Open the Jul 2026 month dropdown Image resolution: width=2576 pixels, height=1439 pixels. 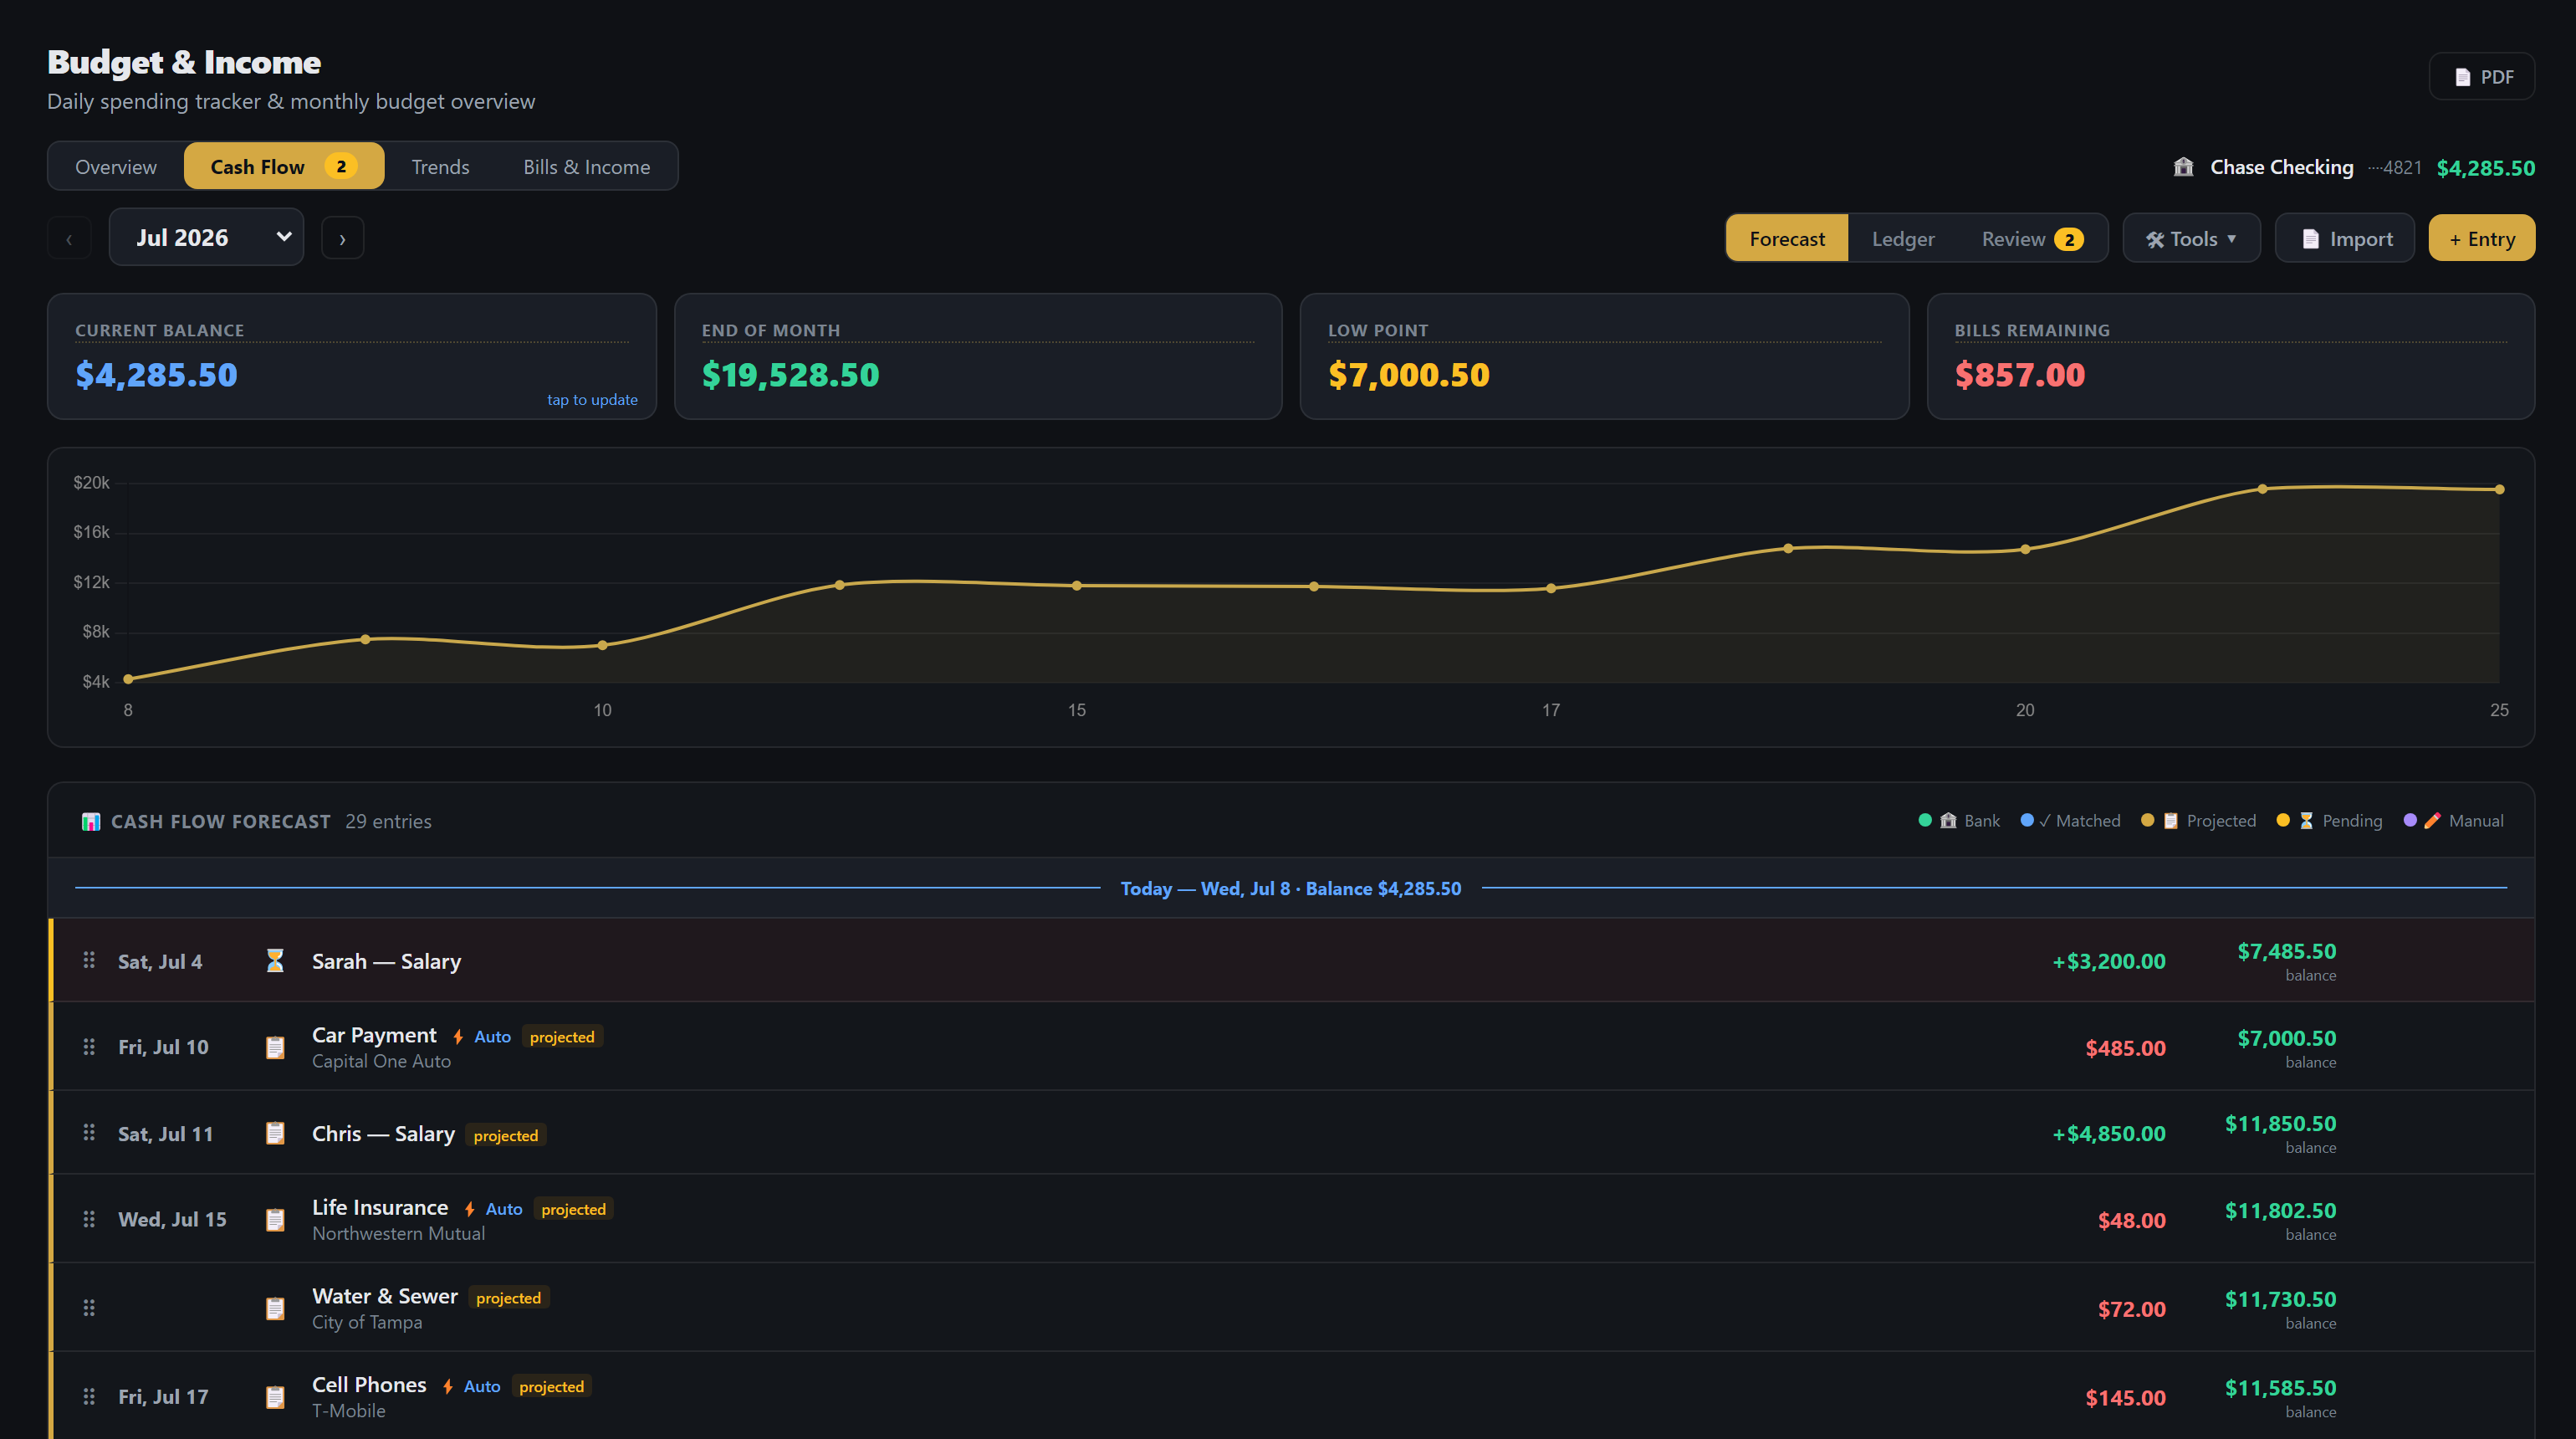pyautogui.click(x=206, y=238)
